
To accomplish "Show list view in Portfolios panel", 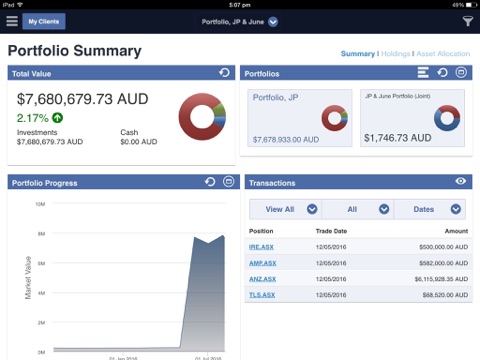I will point(423,73).
